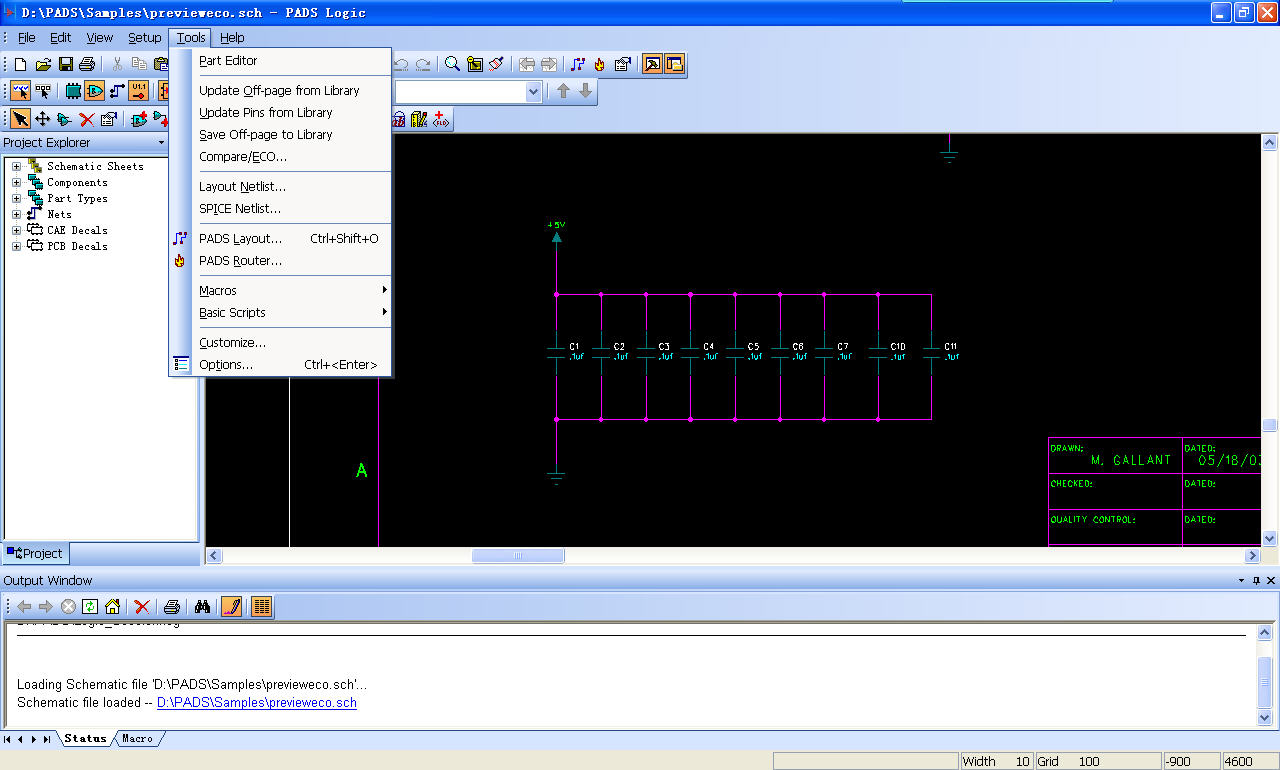Go to the previous sheet with the left-arrow icon

coord(527,64)
